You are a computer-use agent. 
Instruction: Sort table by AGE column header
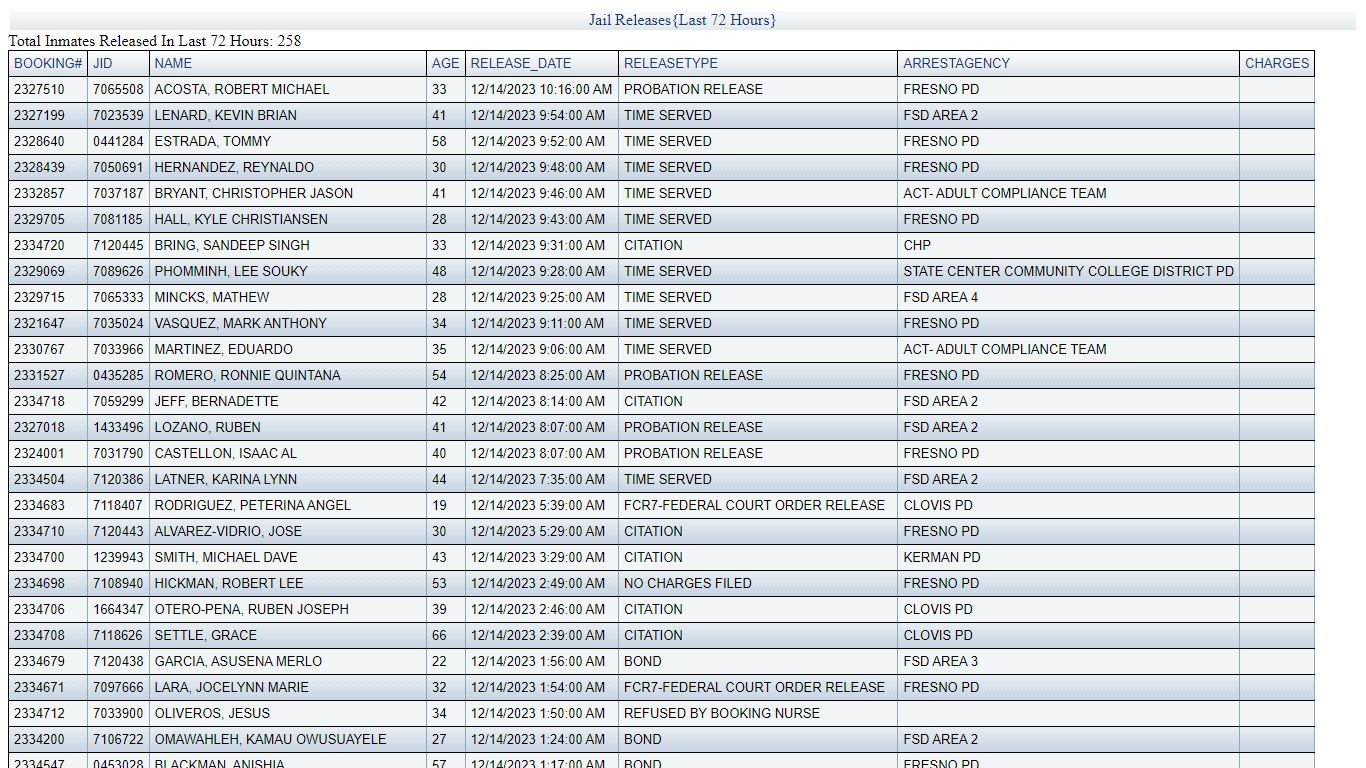click(x=446, y=63)
